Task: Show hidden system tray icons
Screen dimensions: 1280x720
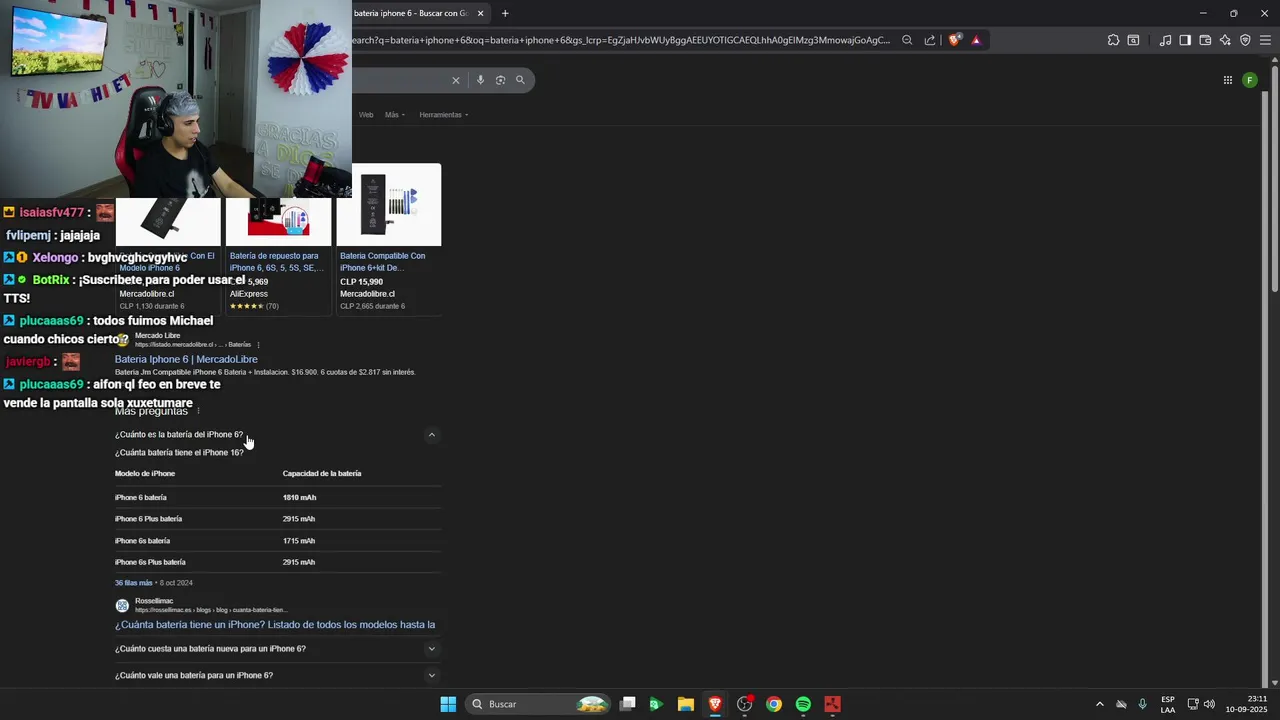Action: click(x=1099, y=704)
